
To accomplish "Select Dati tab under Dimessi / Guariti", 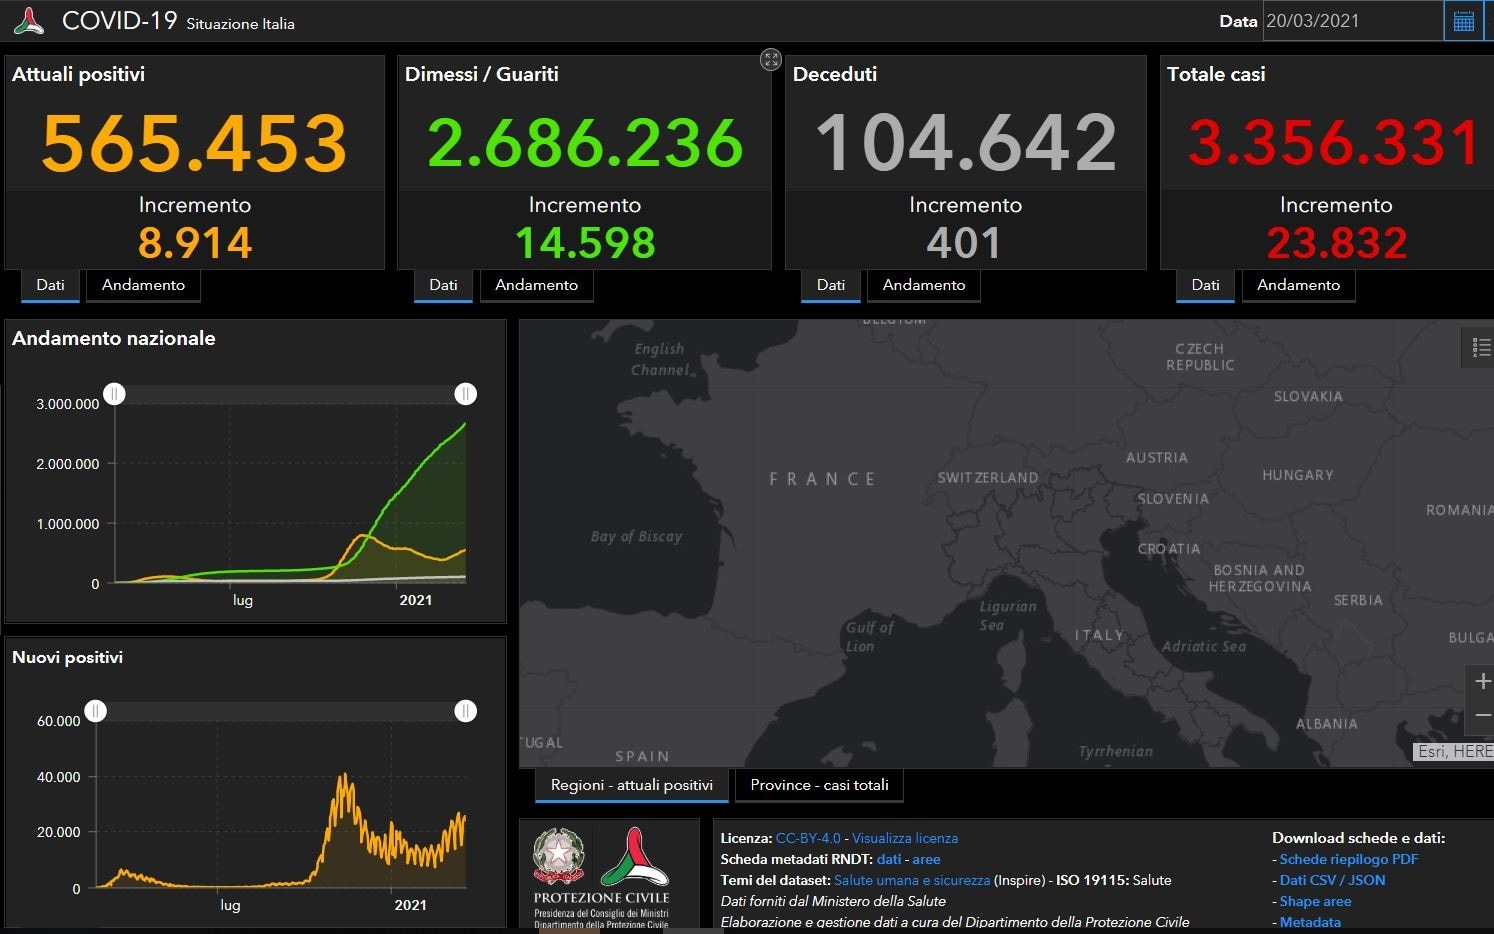I will tap(443, 285).
